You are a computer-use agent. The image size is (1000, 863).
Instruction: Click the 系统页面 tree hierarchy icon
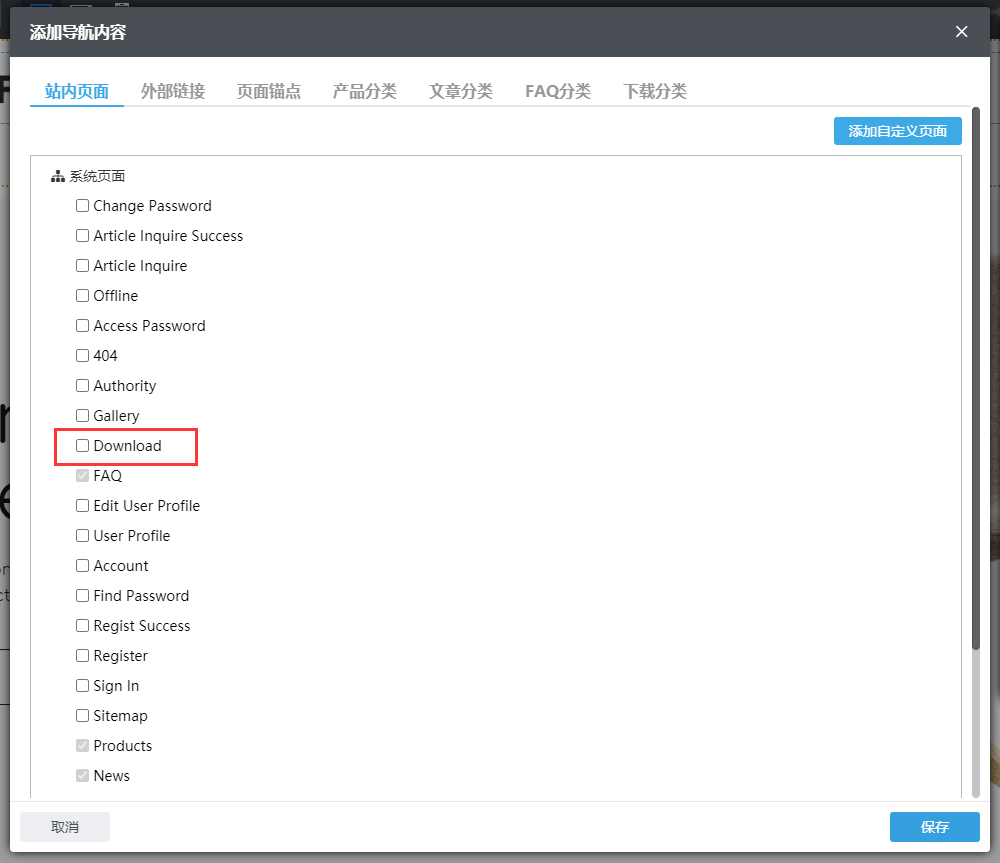(57, 177)
